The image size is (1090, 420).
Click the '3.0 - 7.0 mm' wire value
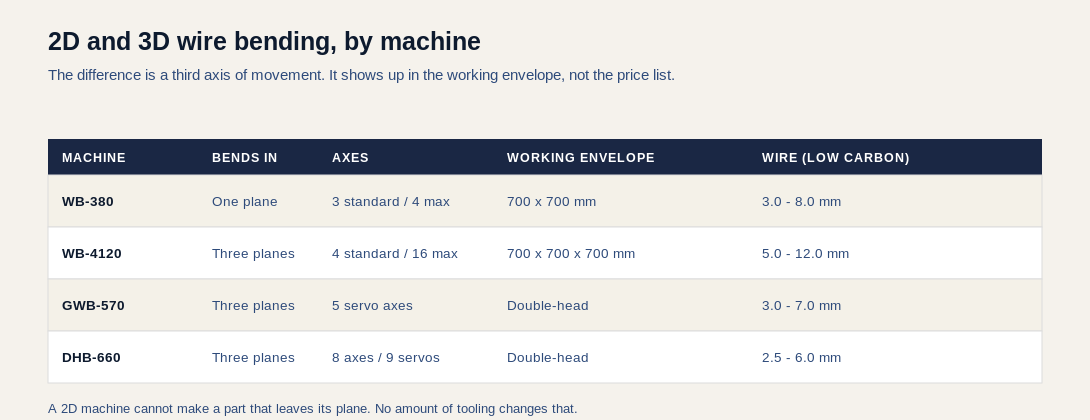(x=802, y=306)
